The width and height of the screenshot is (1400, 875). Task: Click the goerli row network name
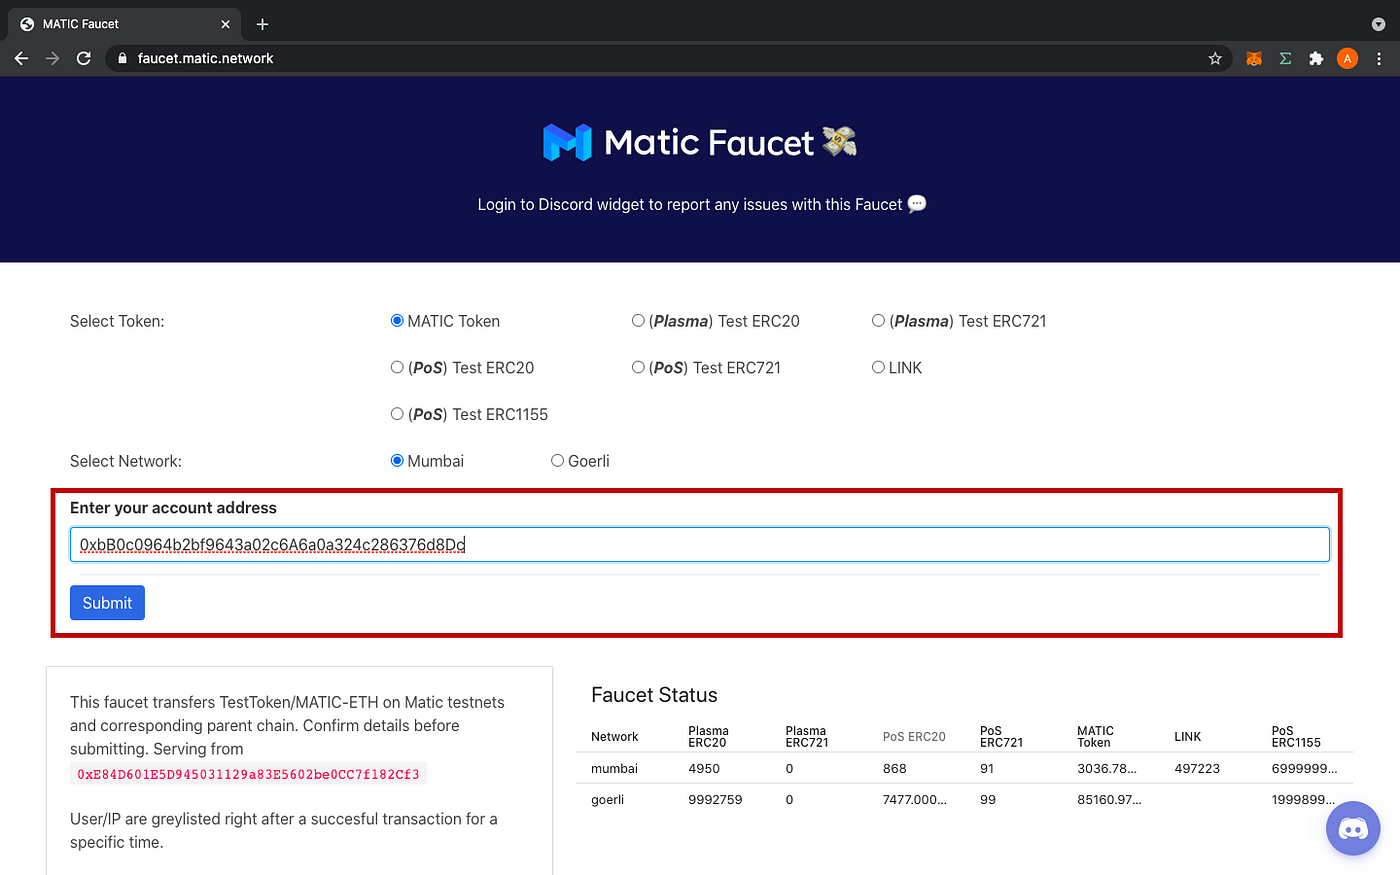tap(607, 800)
